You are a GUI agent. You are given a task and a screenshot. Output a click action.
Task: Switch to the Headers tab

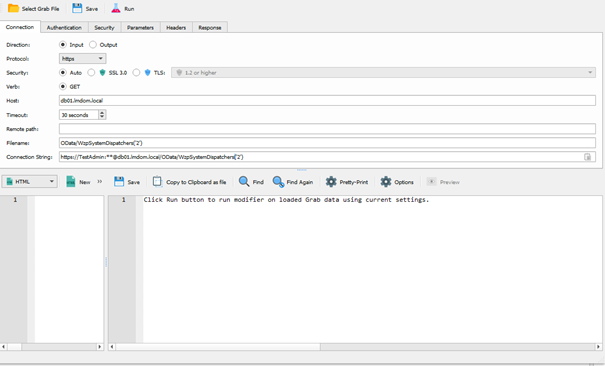176,27
